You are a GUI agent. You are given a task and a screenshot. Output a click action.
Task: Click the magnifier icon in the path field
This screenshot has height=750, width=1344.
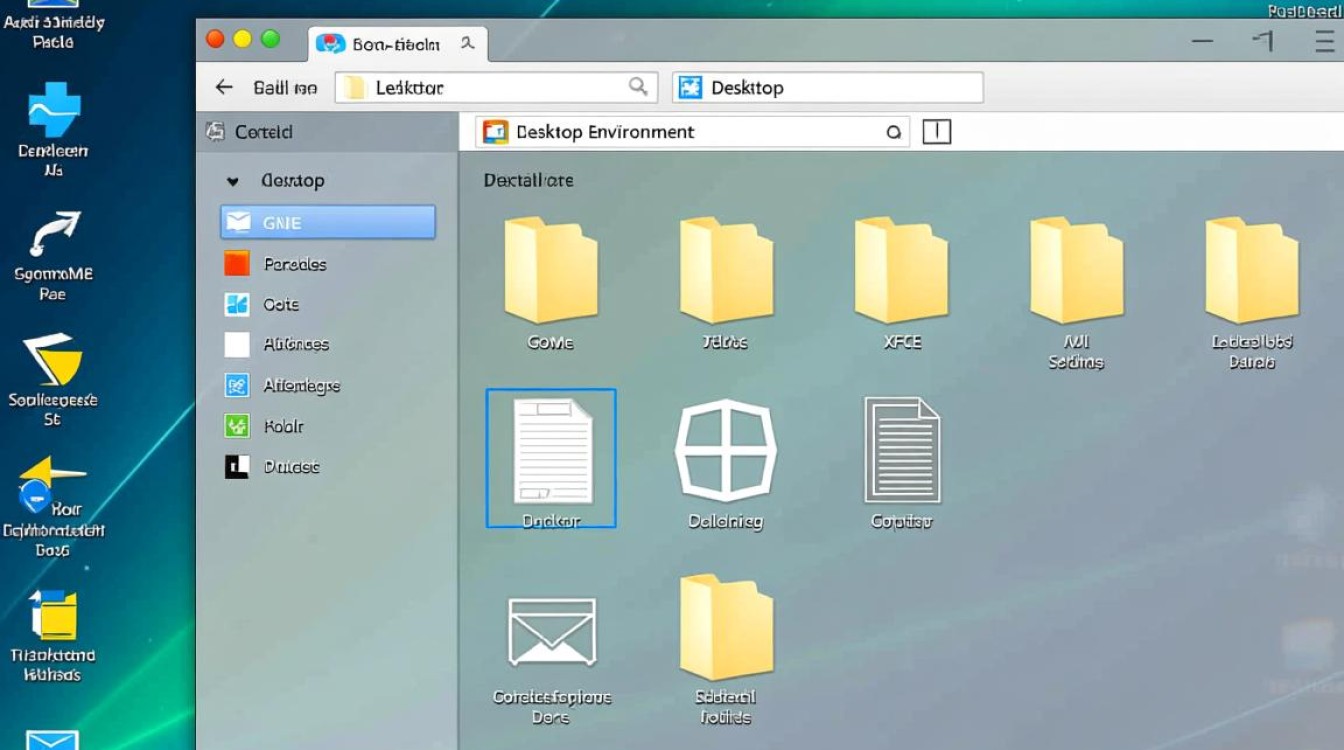click(x=638, y=87)
